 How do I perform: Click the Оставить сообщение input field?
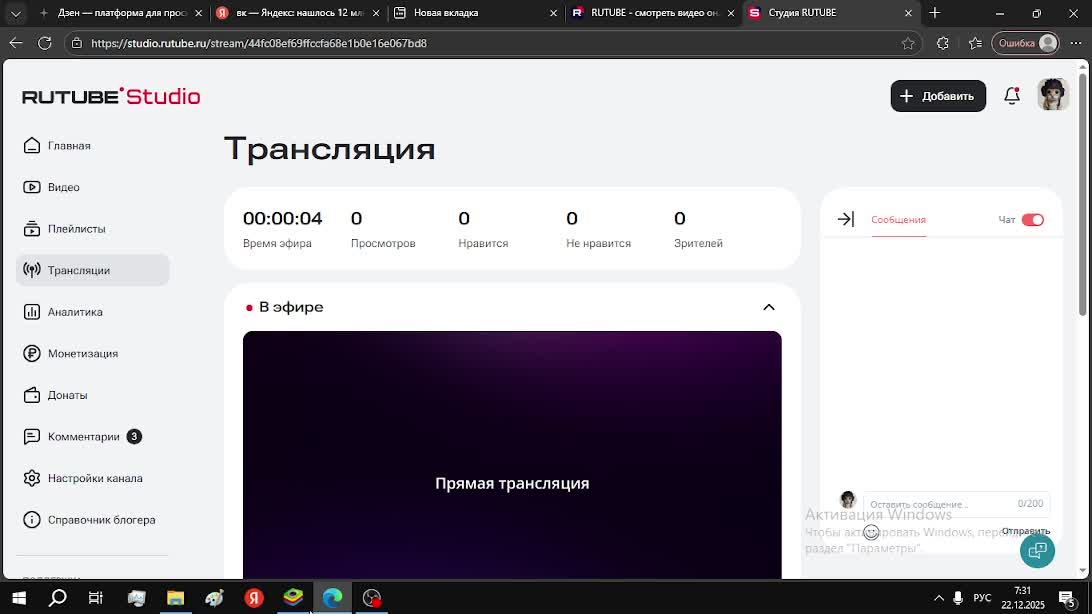coord(957,503)
